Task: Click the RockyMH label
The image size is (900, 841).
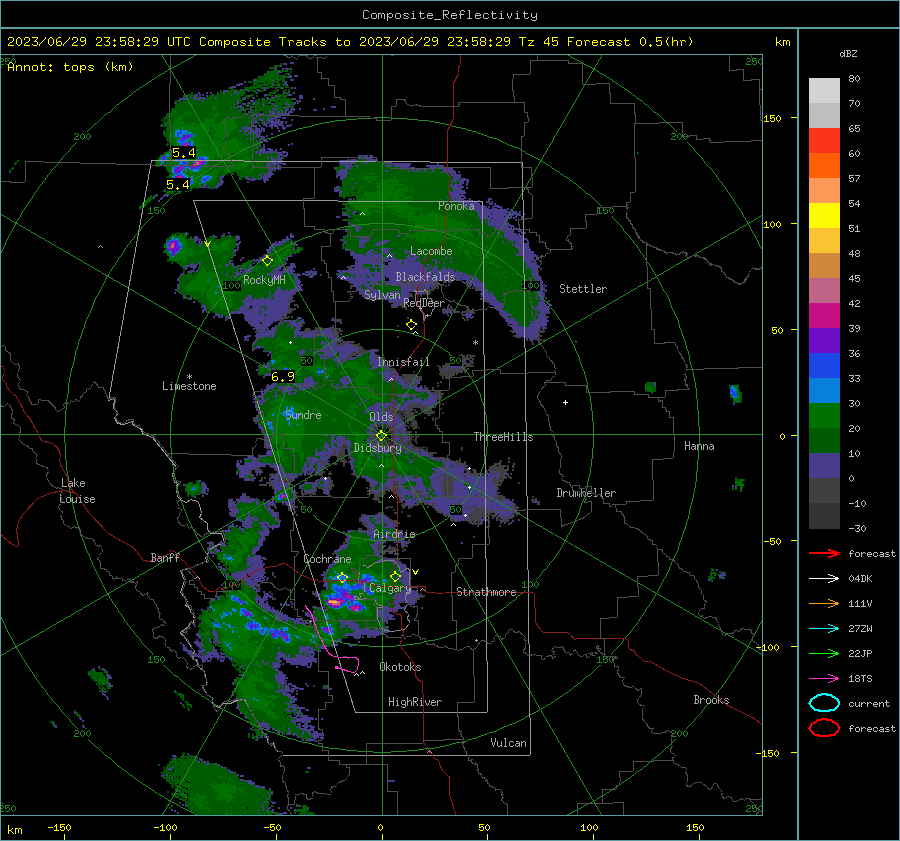Action: (264, 280)
